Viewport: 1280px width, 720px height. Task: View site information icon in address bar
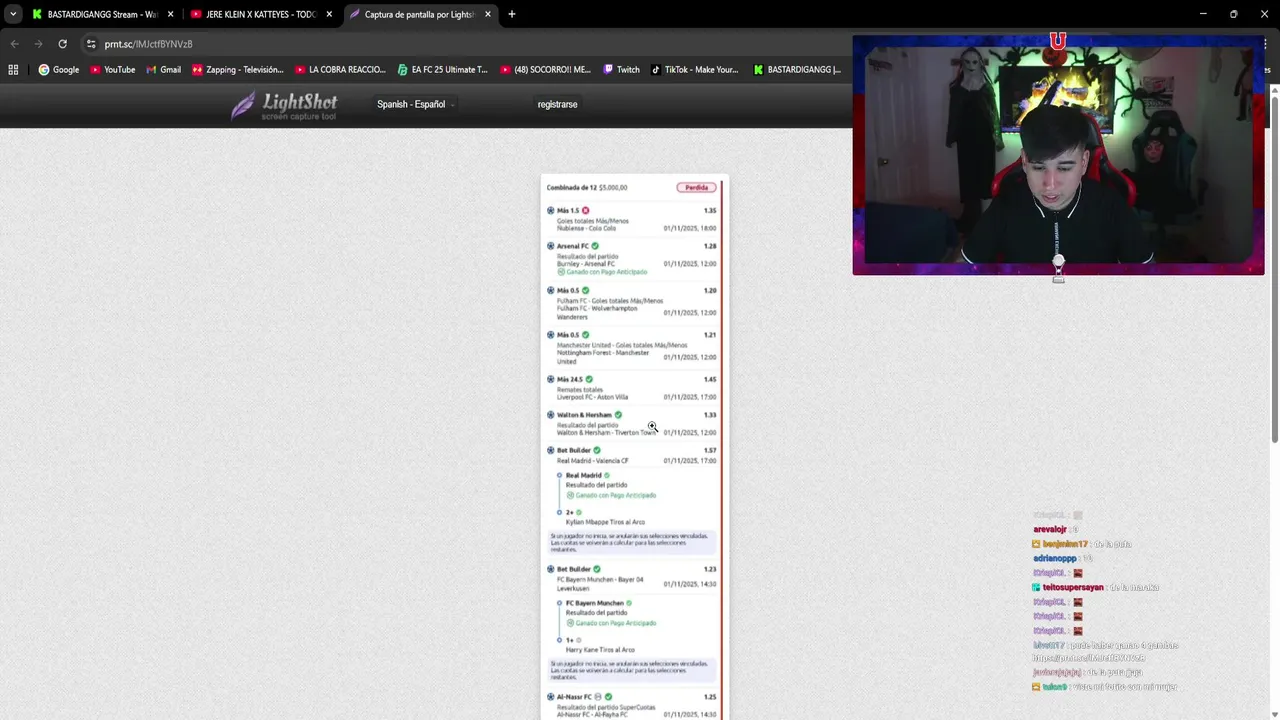click(x=91, y=44)
